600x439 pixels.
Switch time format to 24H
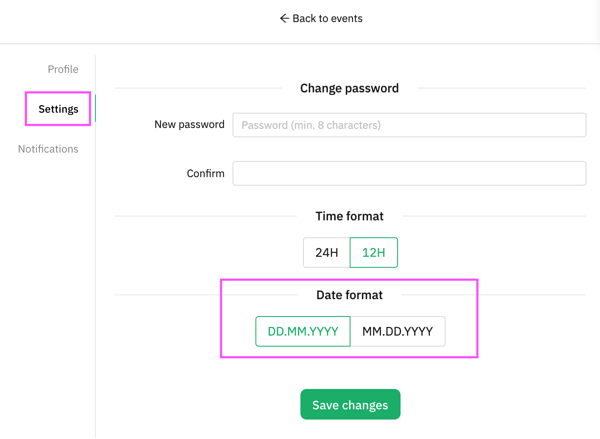pyautogui.click(x=326, y=253)
